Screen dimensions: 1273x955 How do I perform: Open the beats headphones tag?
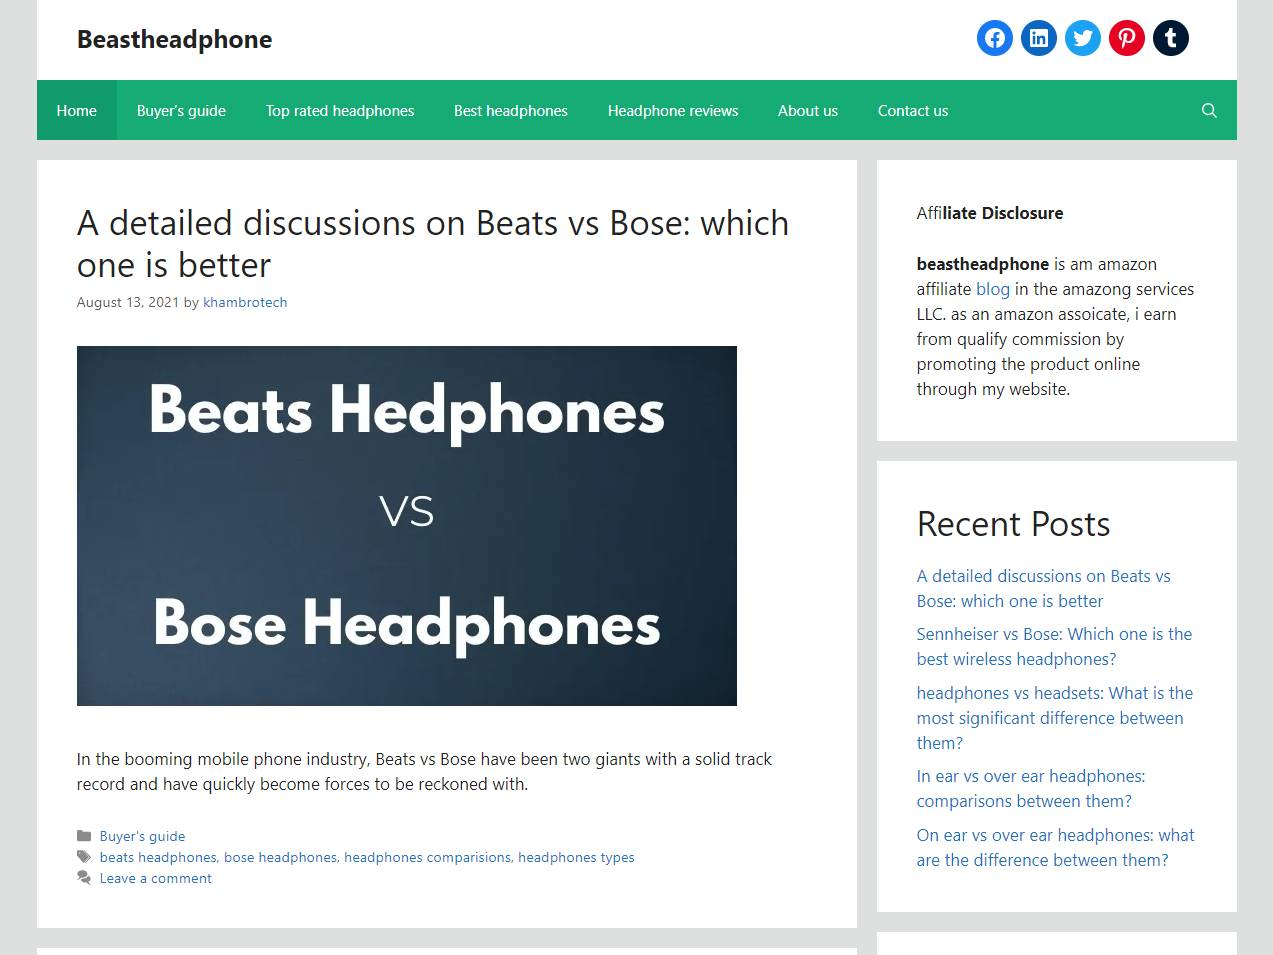point(158,857)
